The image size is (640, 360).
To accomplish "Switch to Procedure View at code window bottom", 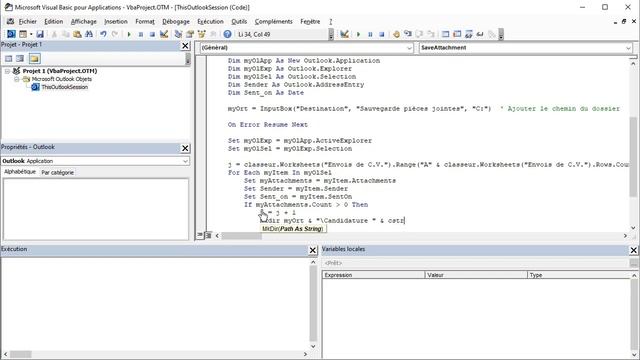I will [x=200, y=235].
